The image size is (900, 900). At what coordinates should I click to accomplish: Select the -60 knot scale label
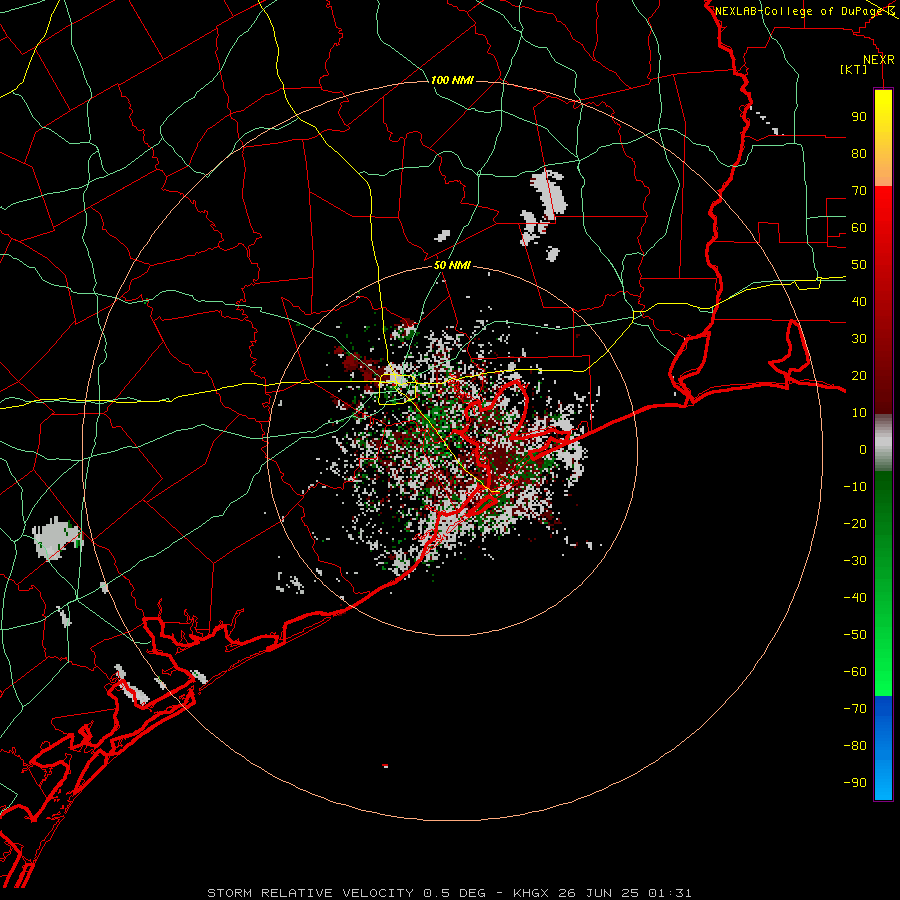point(855,672)
